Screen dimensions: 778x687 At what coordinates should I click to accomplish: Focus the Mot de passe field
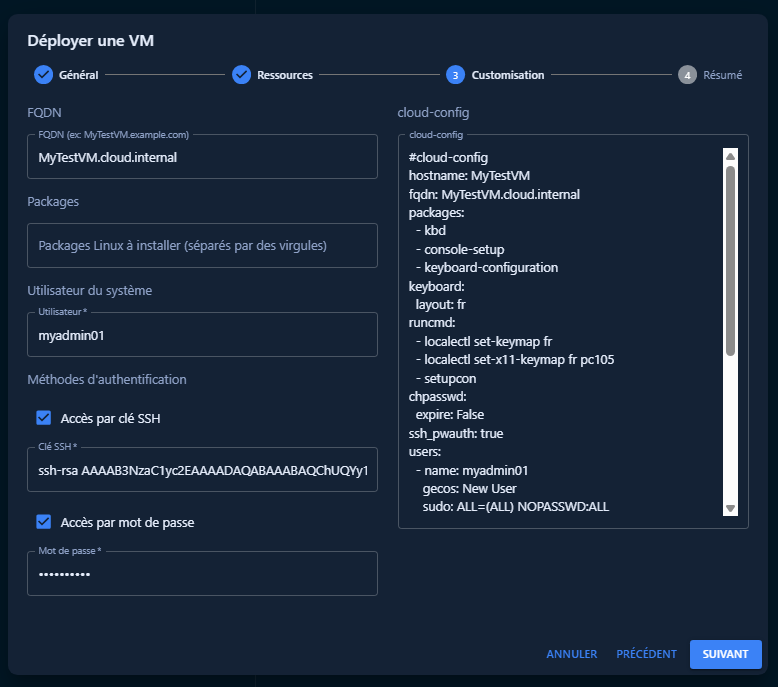[202, 574]
